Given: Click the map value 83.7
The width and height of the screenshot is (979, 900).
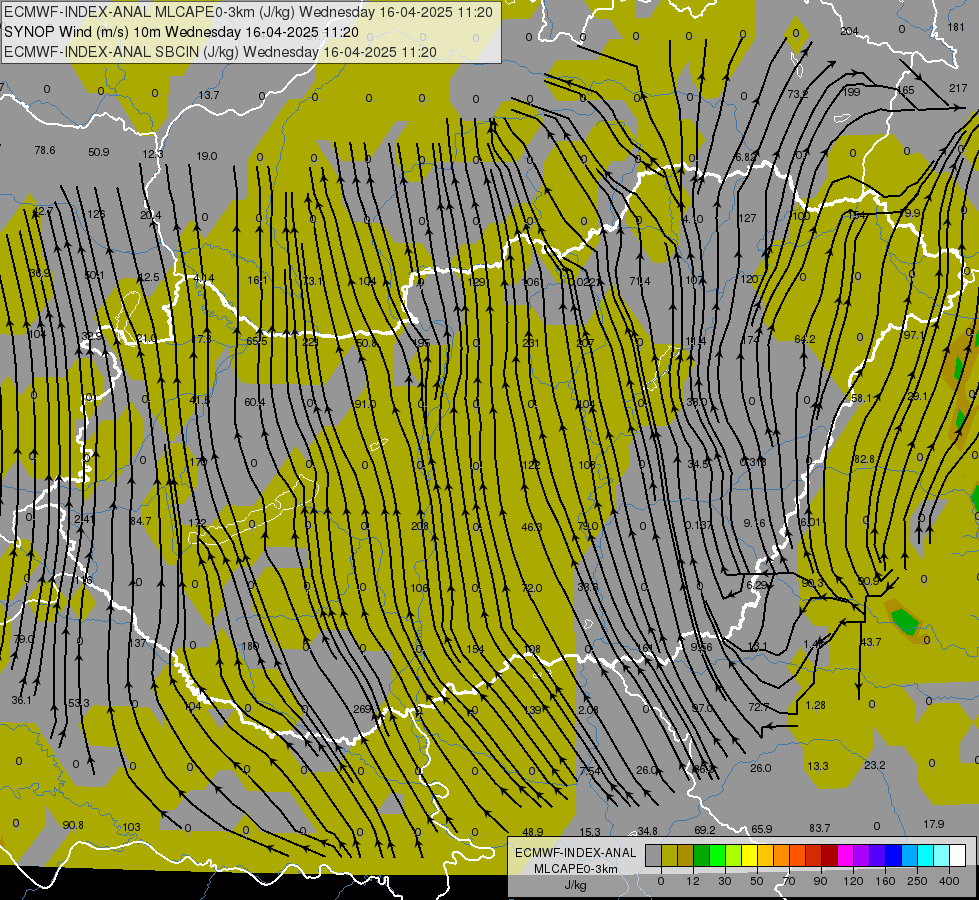Looking at the screenshot, I should tap(820, 828).
